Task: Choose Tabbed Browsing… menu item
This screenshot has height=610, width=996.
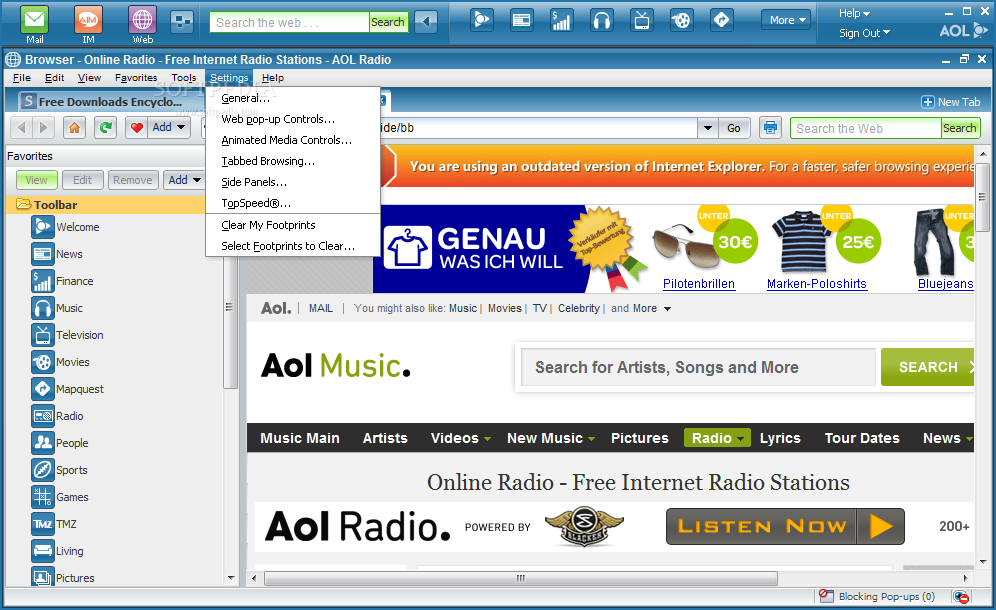Action: [293, 161]
